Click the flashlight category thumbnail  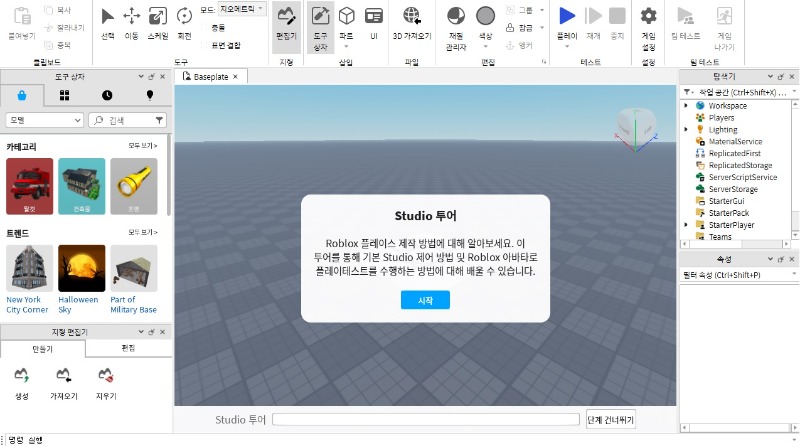point(134,186)
